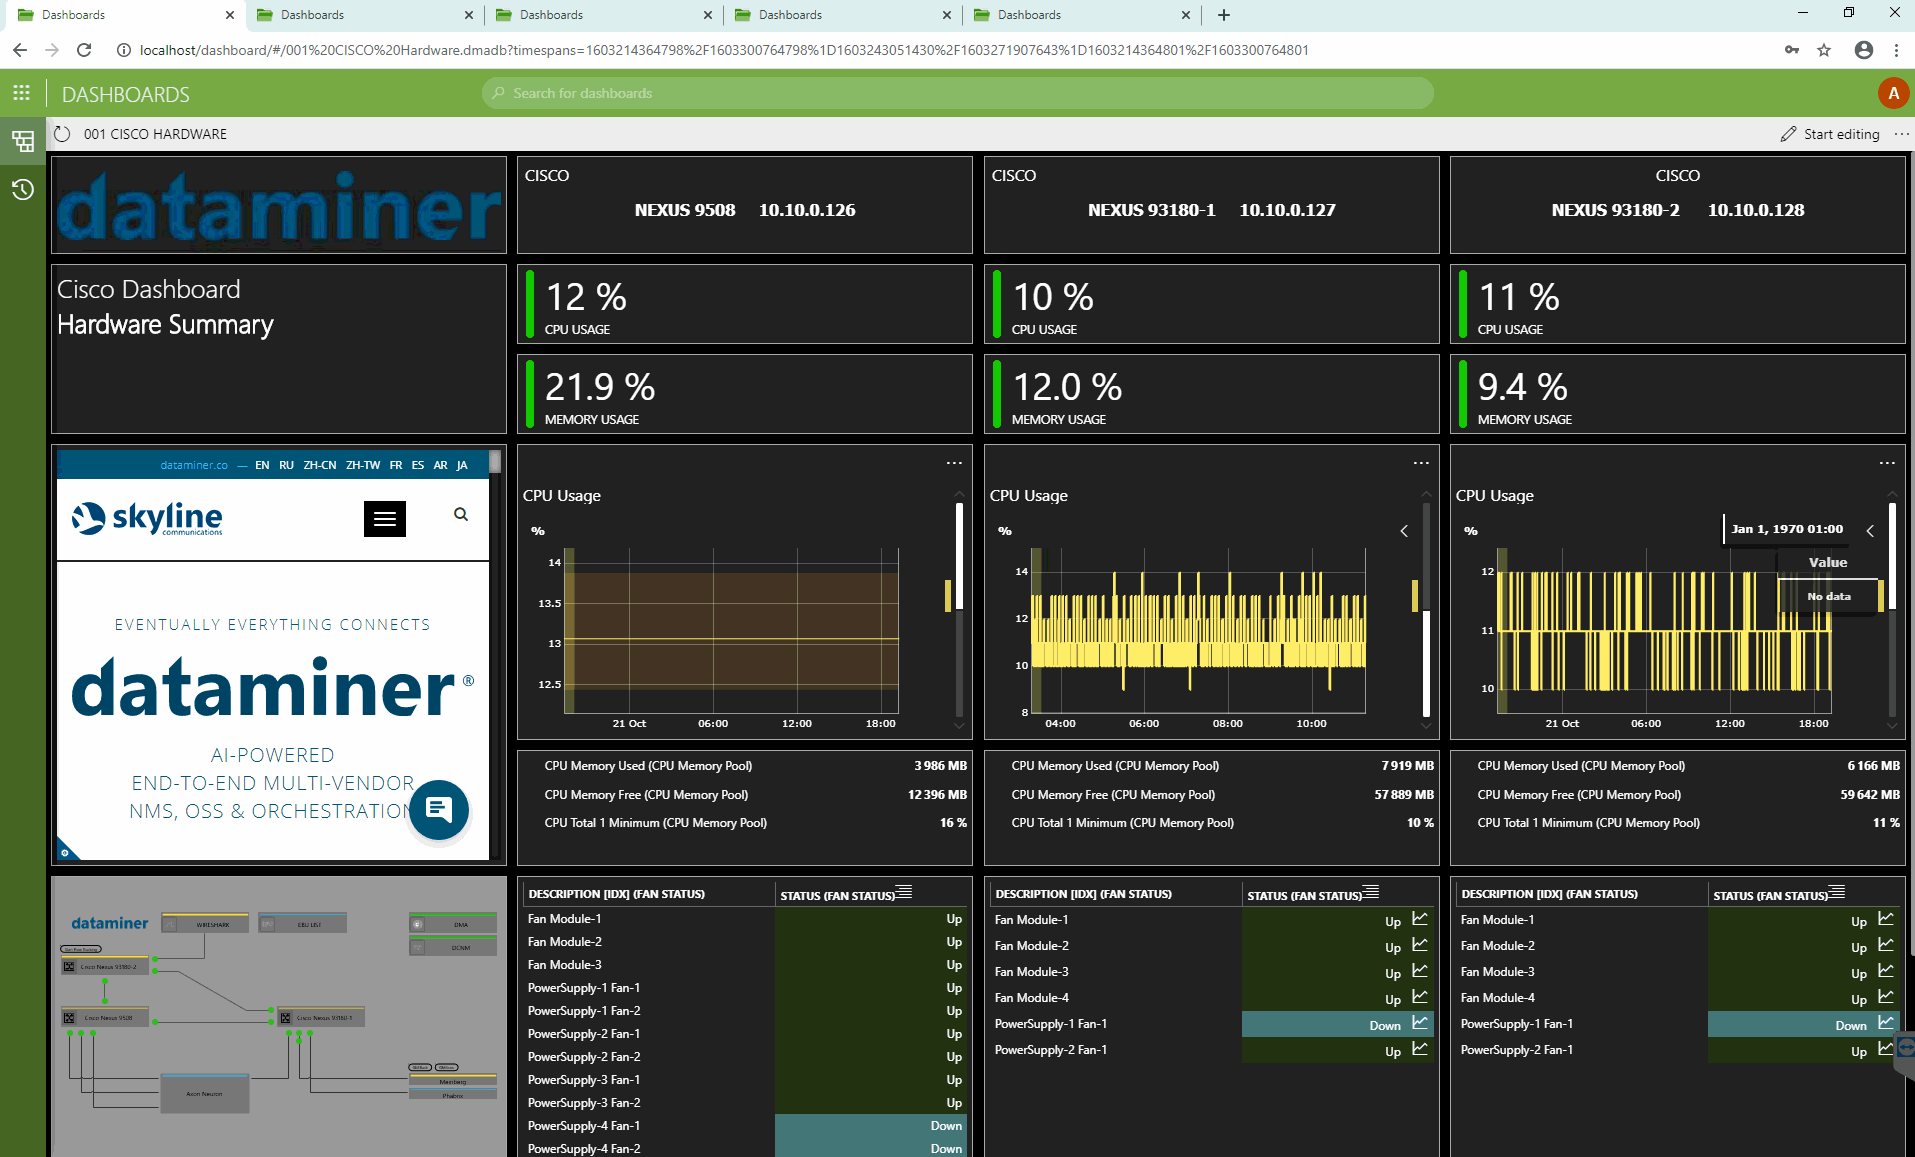Click yellow range marker beside Nexus 9508 CPU chart
This screenshot has width=1915, height=1157.
(x=948, y=596)
